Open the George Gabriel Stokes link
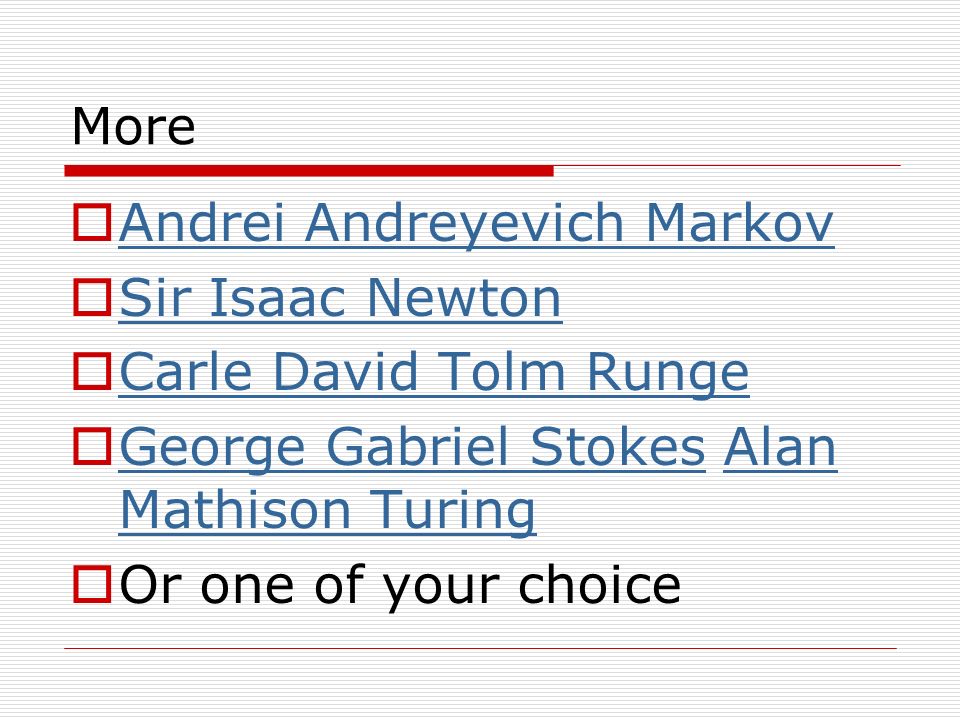Image resolution: width=960 pixels, height=720 pixels. [412, 448]
